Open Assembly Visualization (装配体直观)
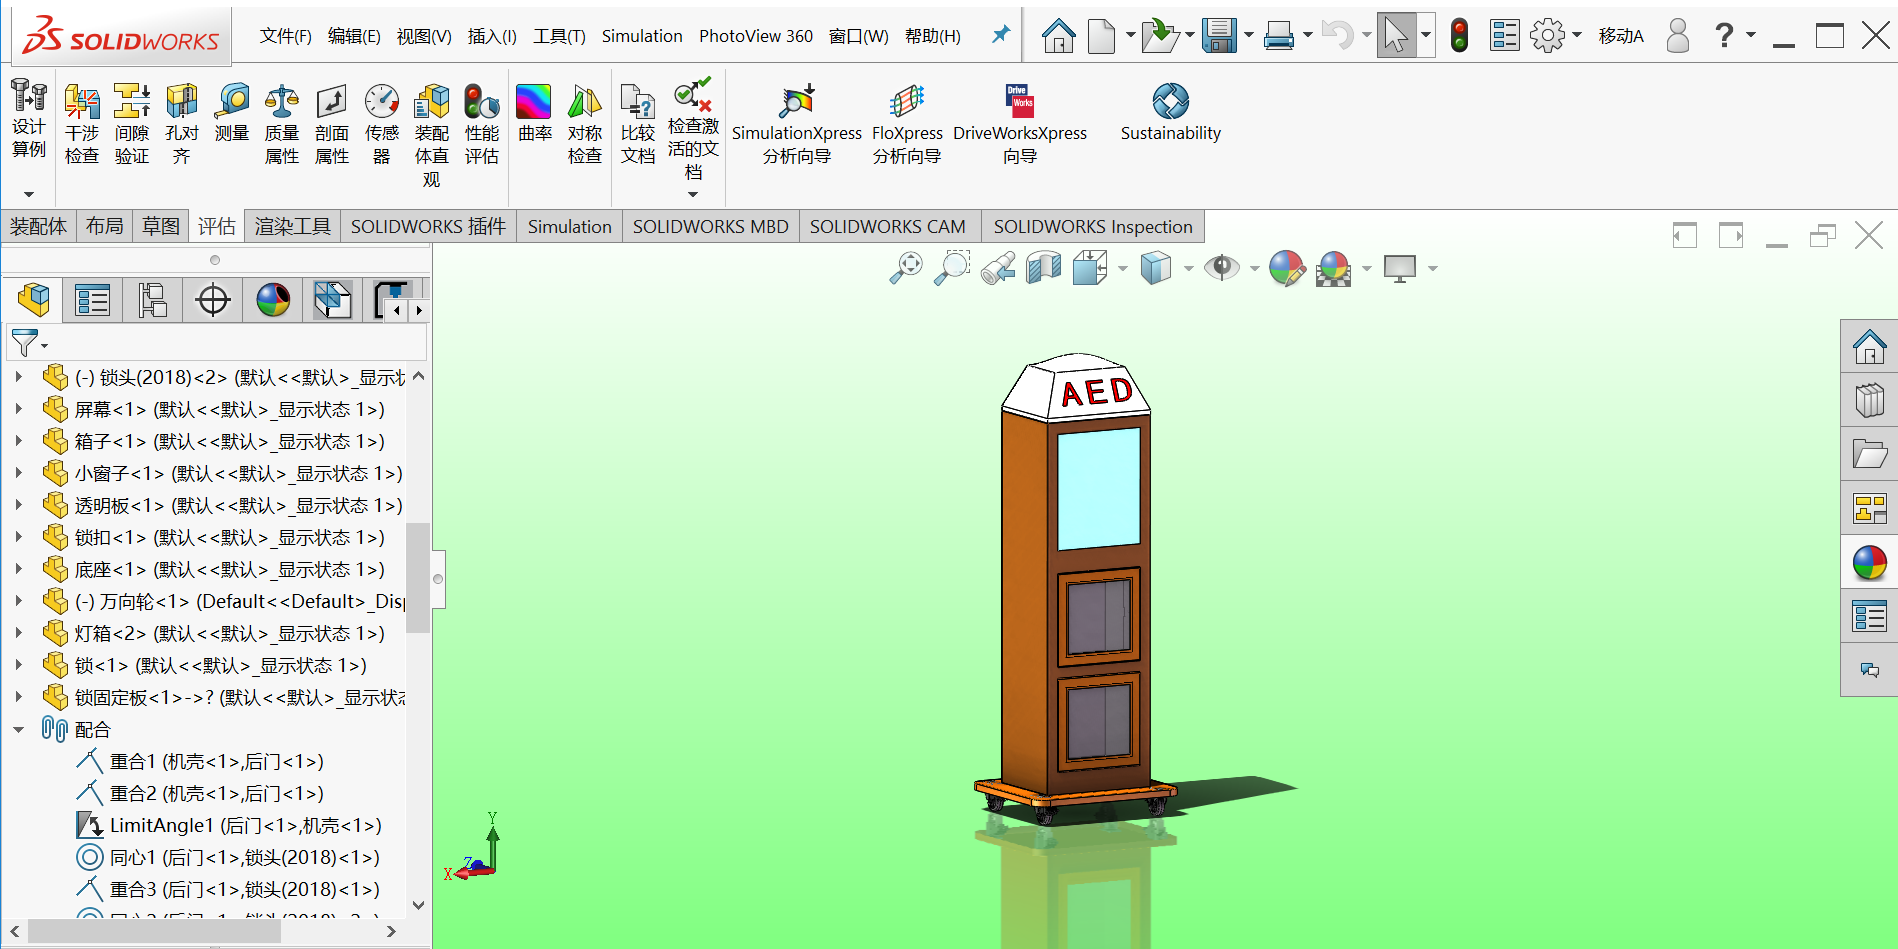Screen dimensions: 1898x949 [432, 136]
